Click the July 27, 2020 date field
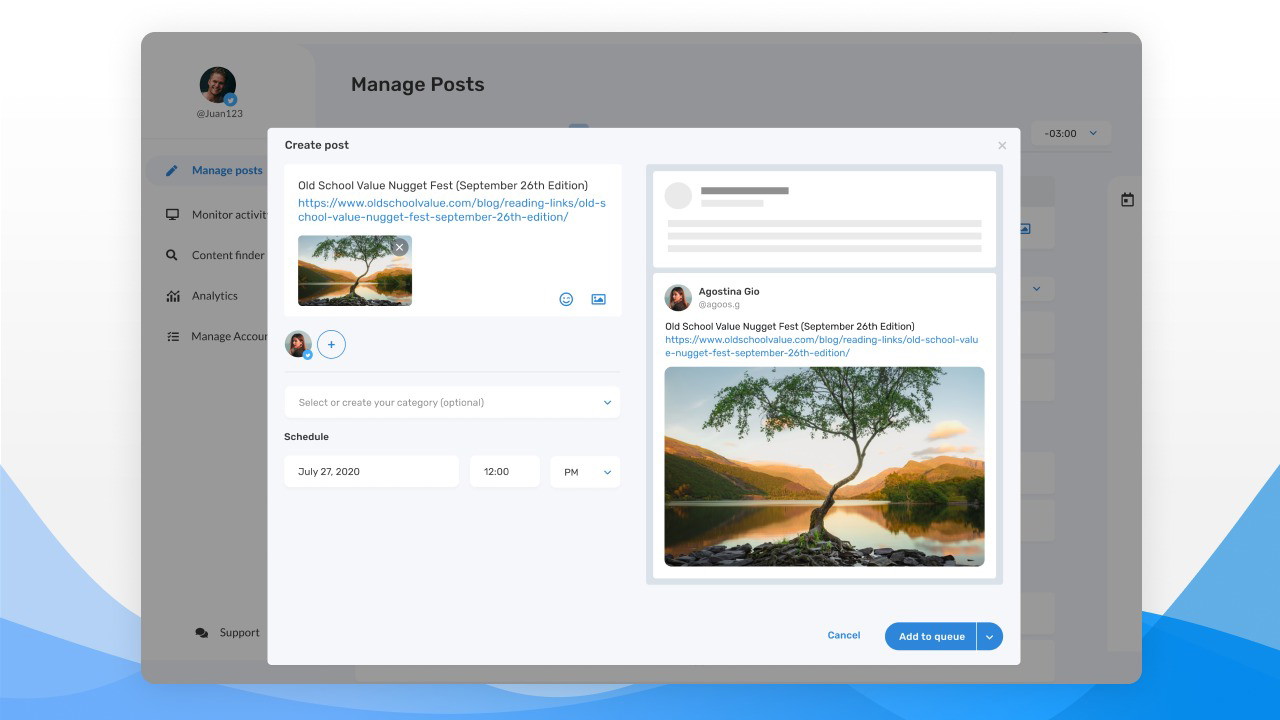This screenshot has height=720, width=1280. pyautogui.click(x=371, y=472)
